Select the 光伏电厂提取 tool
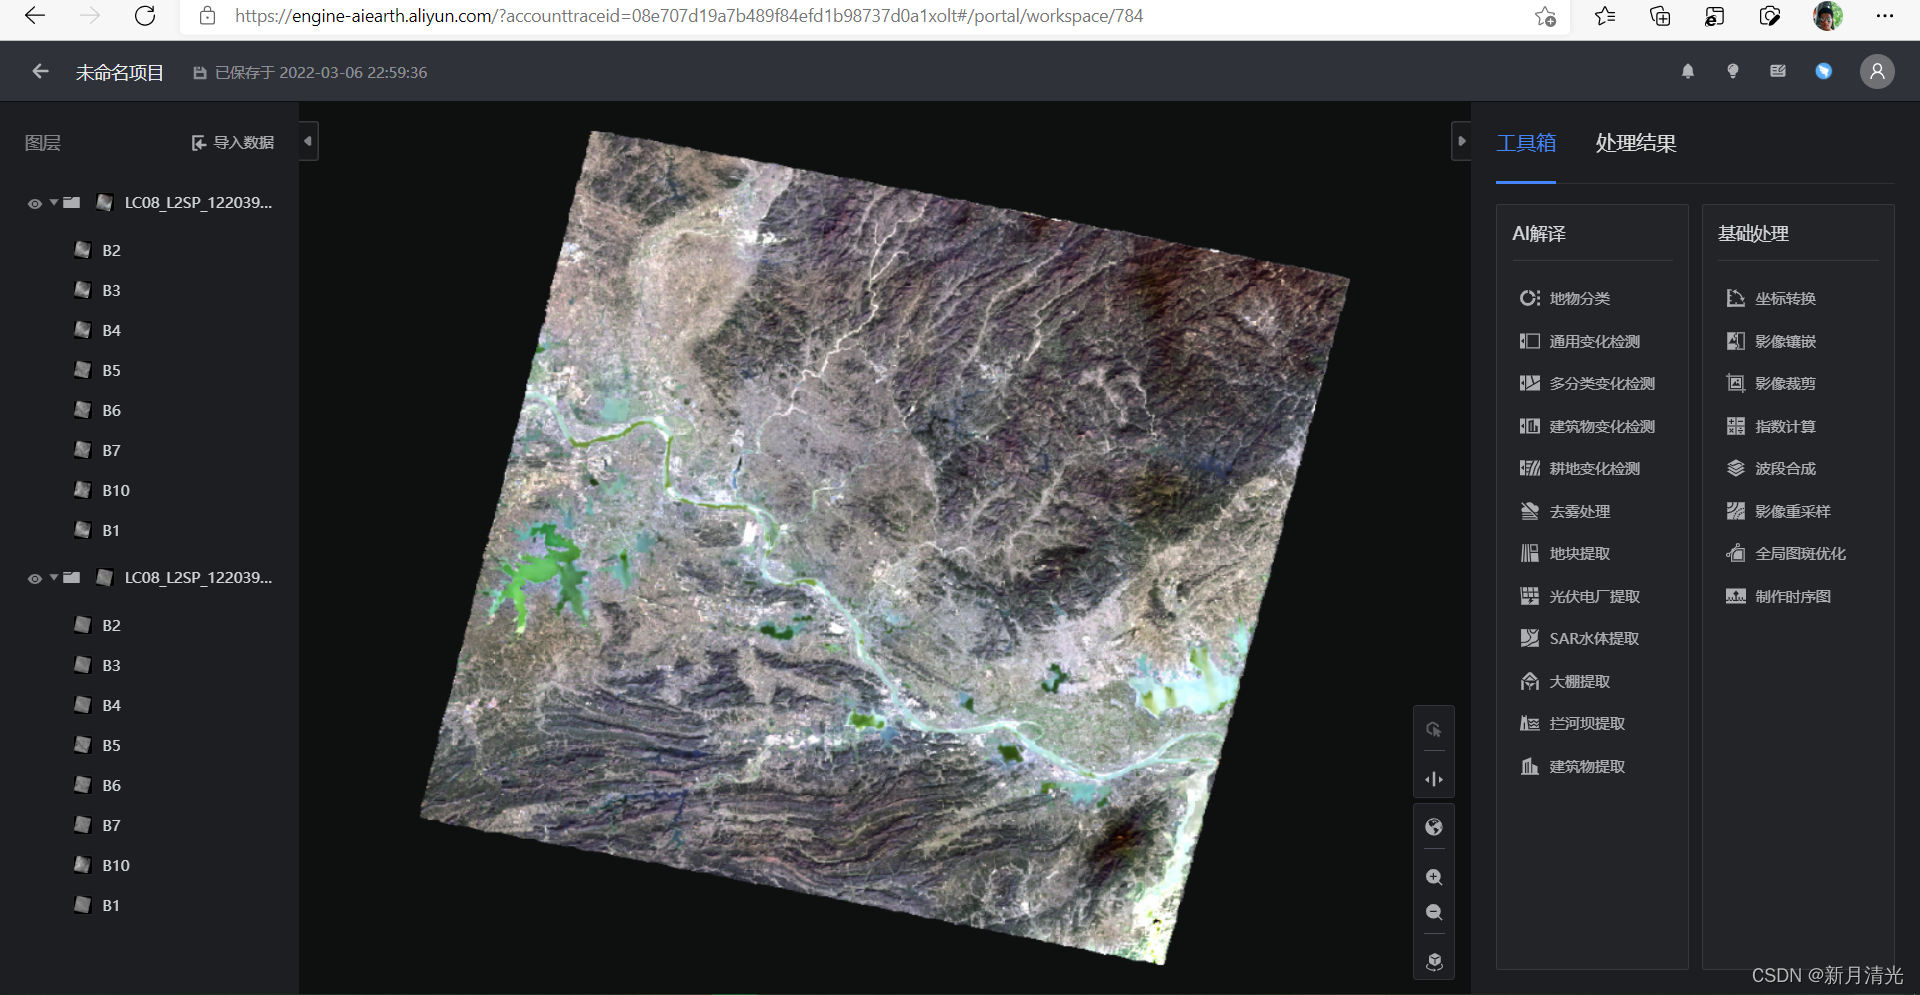The image size is (1920, 995). [x=1580, y=596]
